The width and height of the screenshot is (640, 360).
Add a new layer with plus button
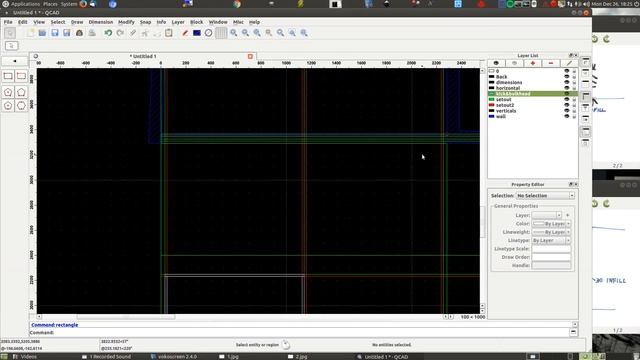coord(533,63)
